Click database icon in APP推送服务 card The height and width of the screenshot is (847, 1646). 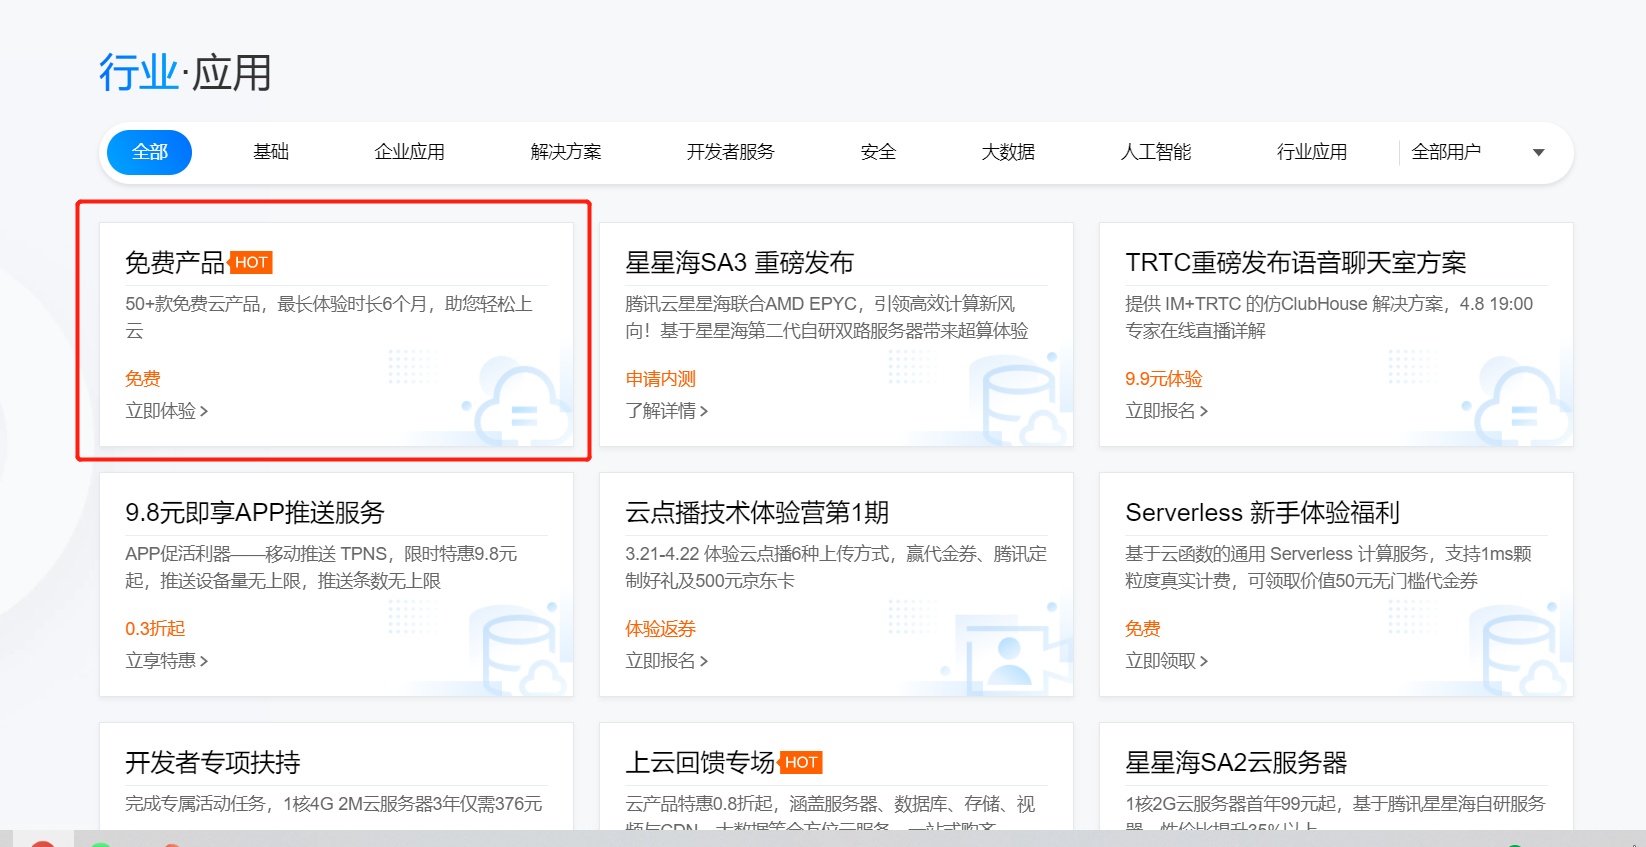point(520,650)
